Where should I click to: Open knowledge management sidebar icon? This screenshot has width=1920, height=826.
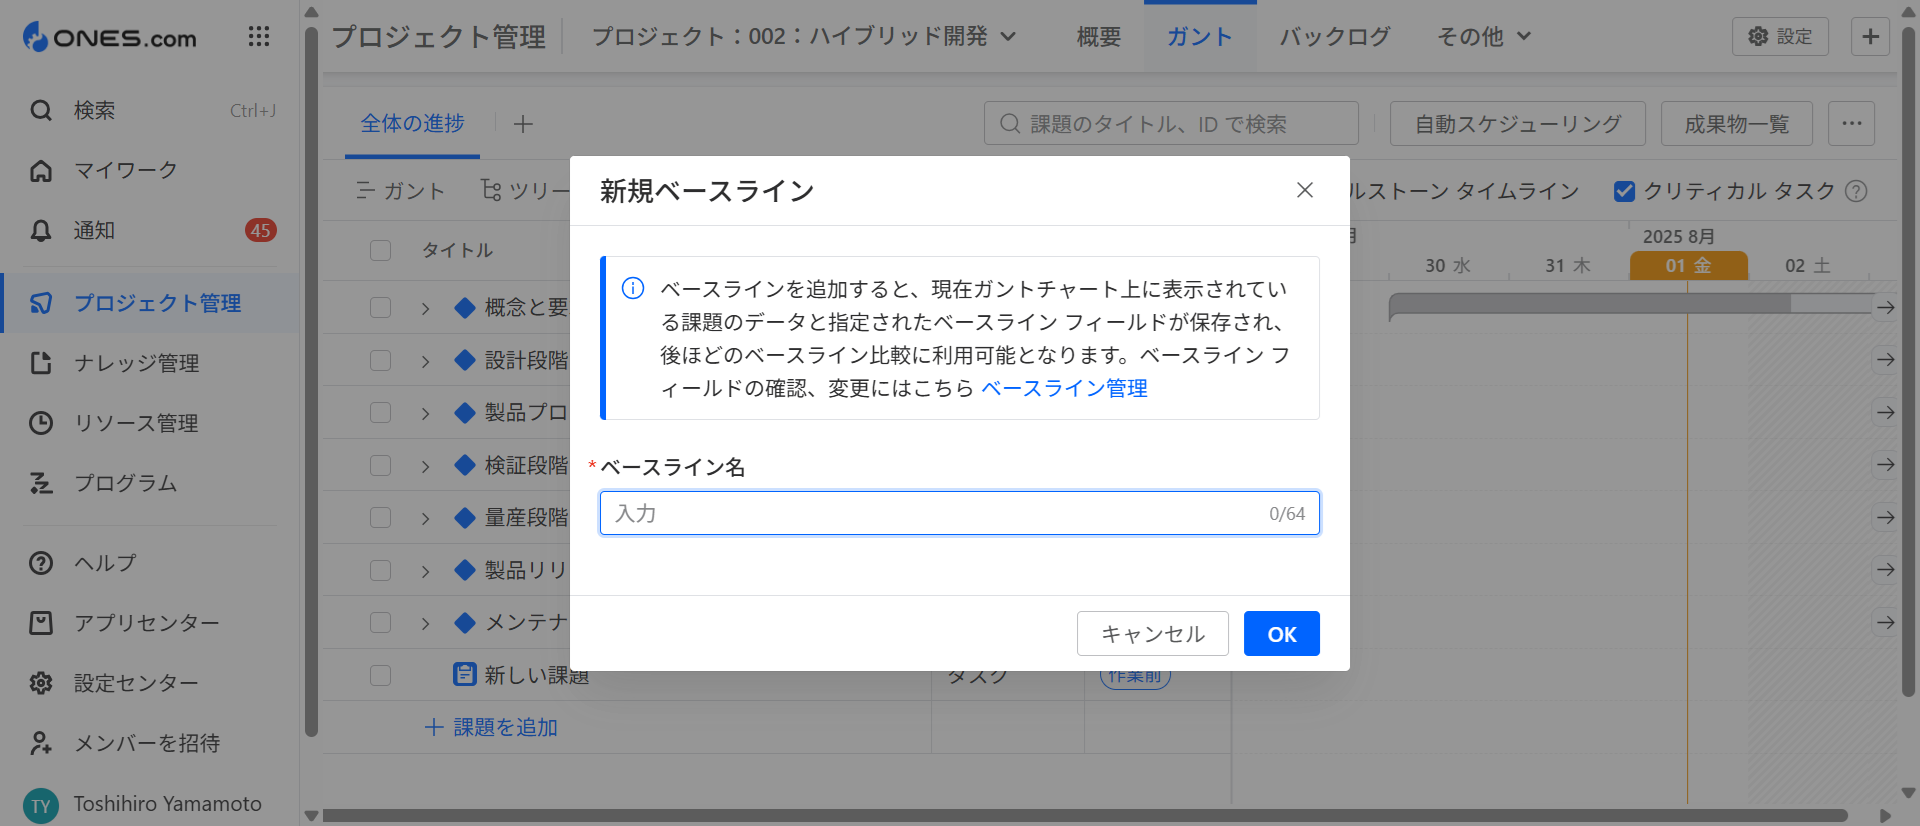pyautogui.click(x=41, y=363)
